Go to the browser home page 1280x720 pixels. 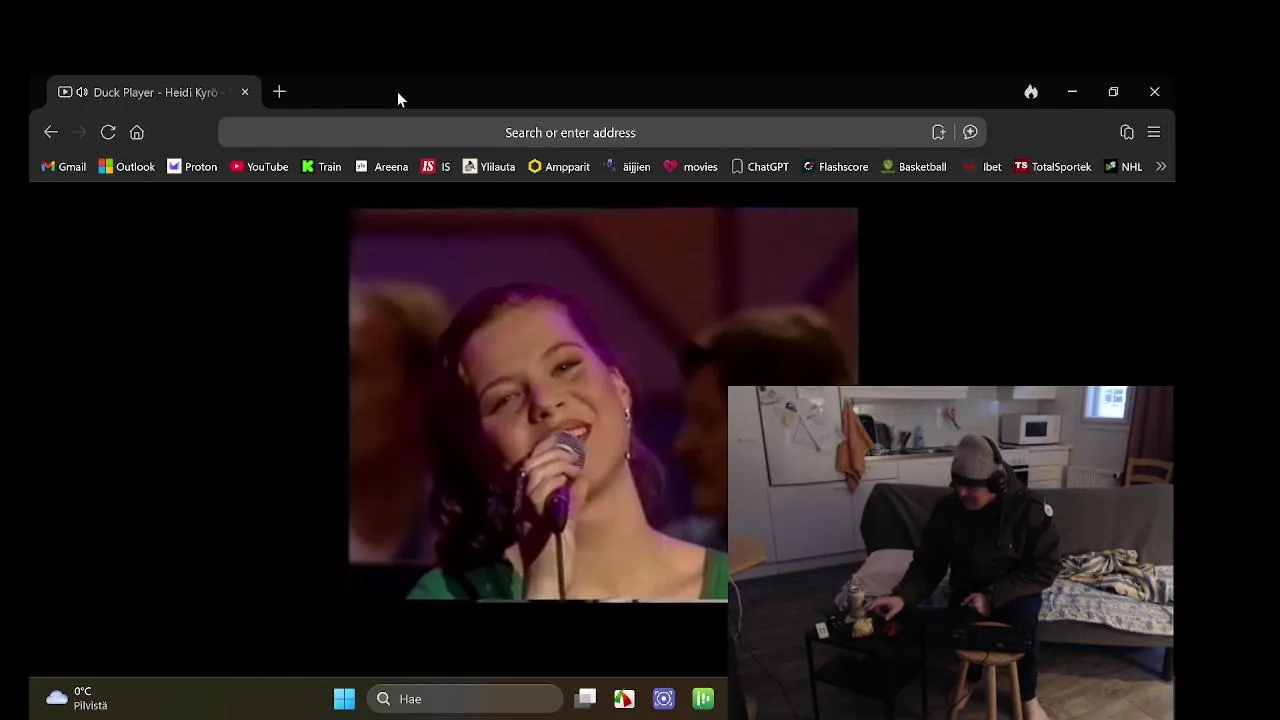(137, 132)
